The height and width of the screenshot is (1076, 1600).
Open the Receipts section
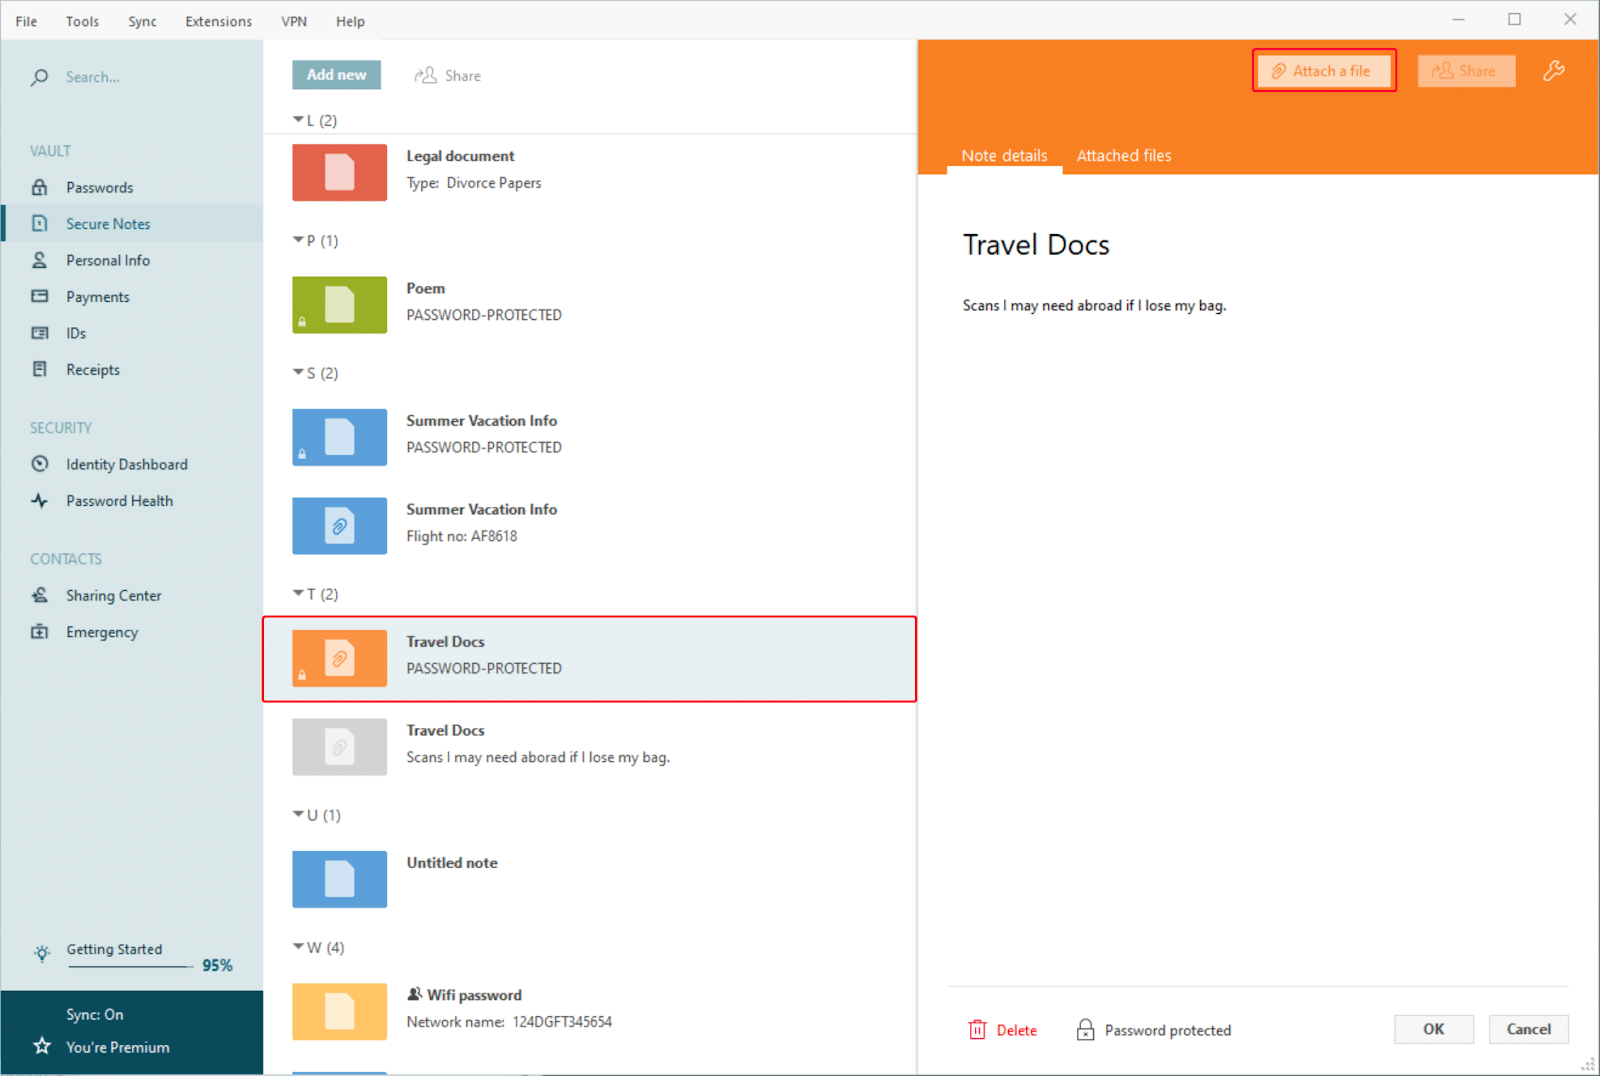tap(92, 369)
